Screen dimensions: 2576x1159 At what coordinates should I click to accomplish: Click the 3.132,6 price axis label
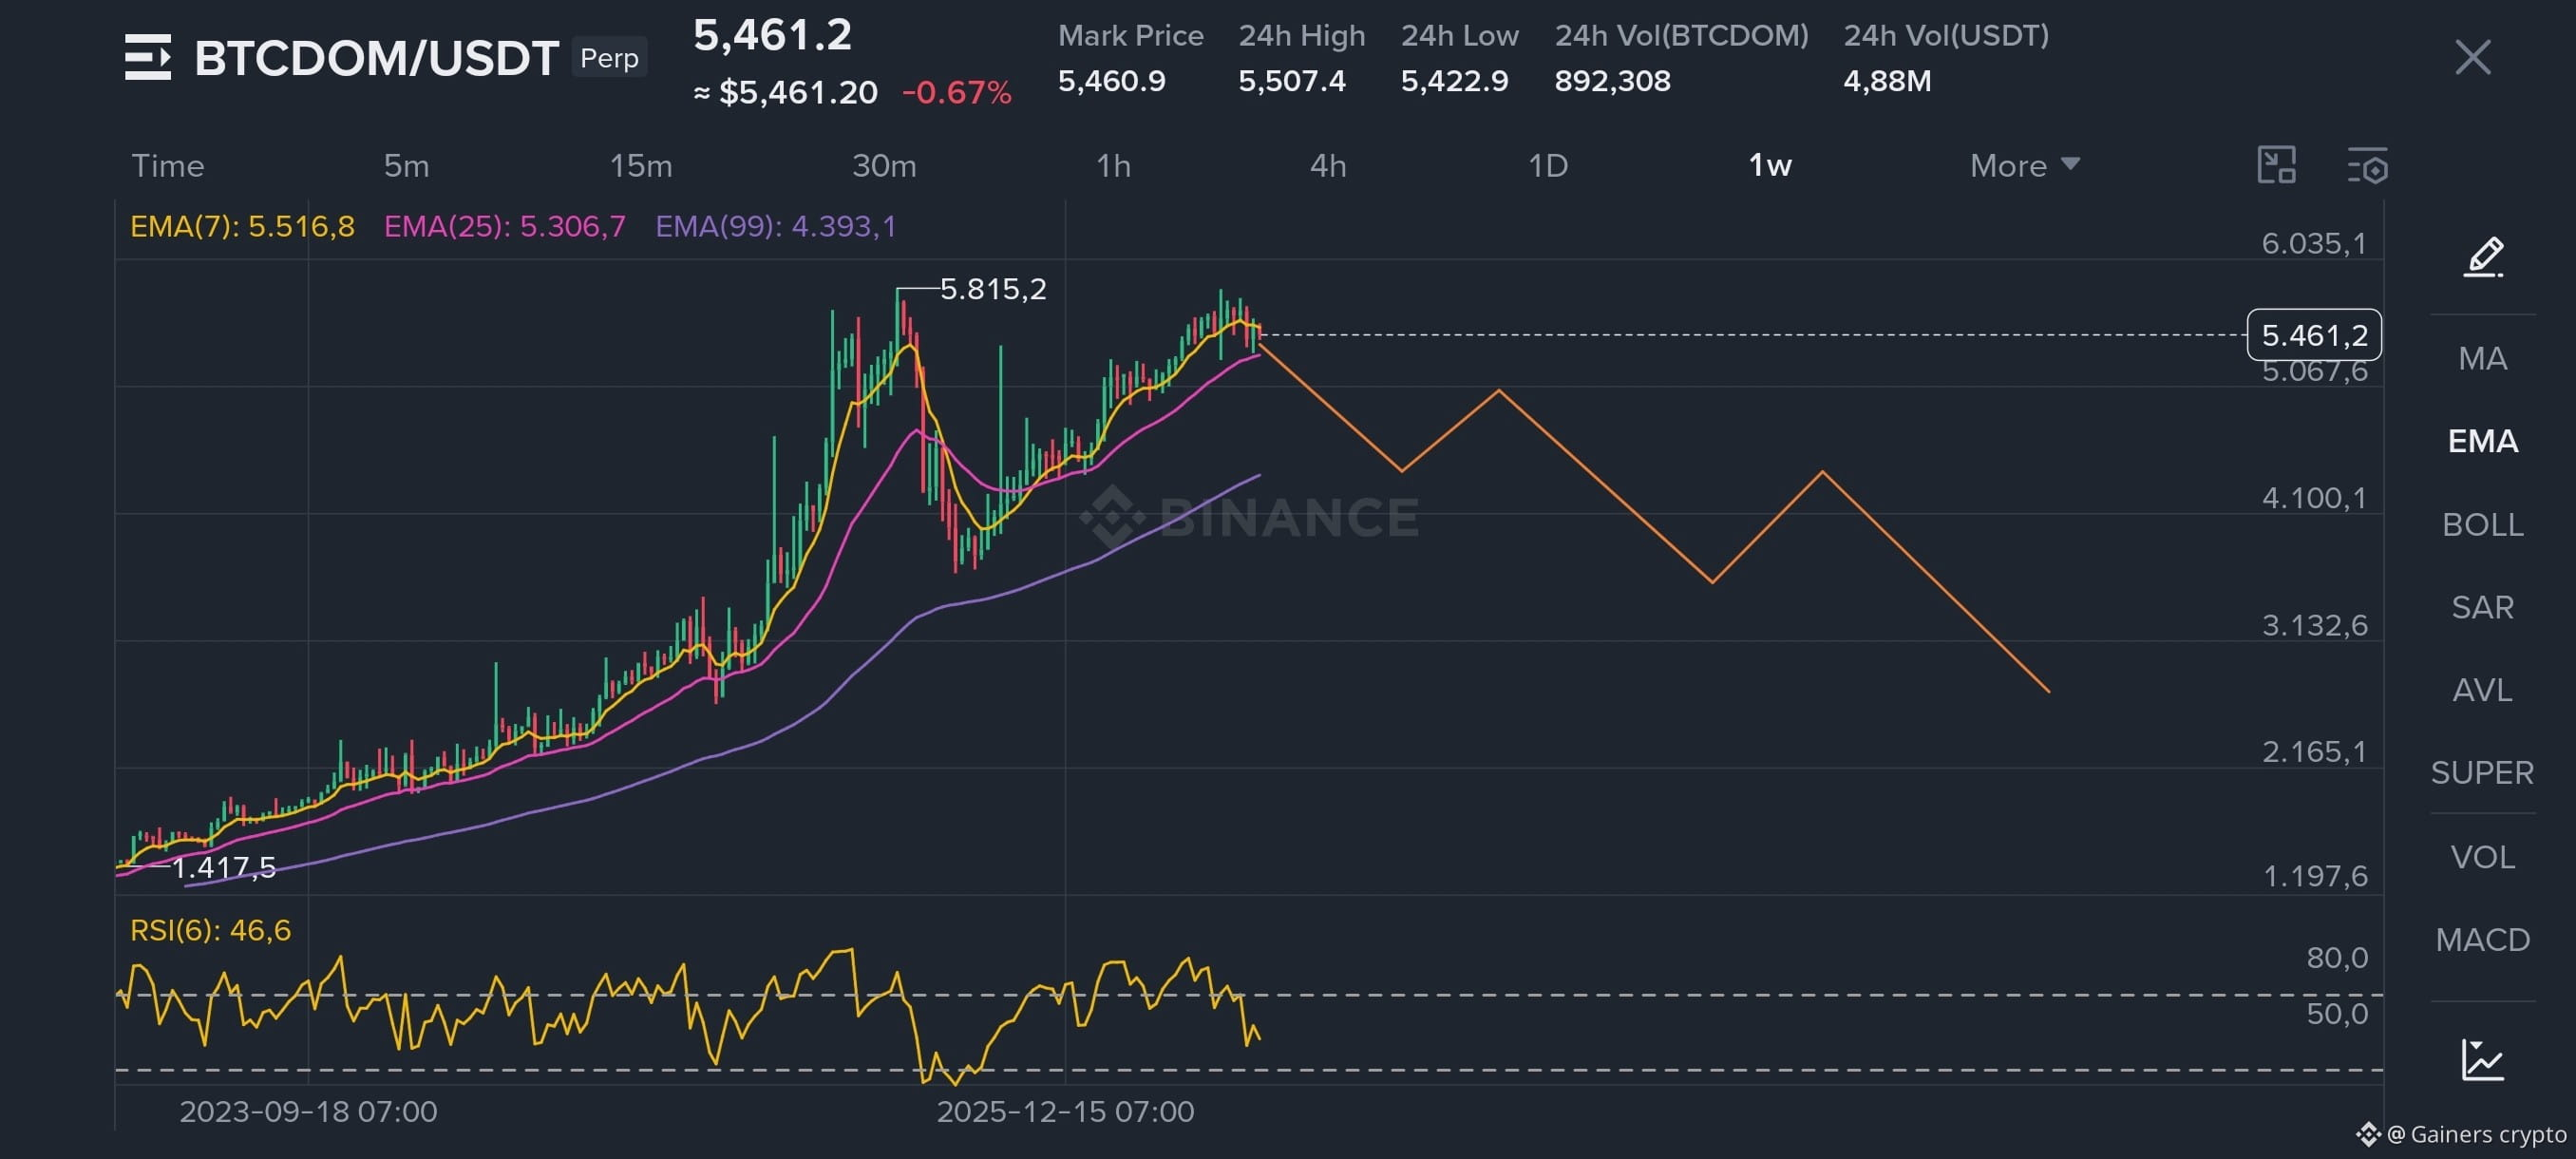[x=2315, y=625]
